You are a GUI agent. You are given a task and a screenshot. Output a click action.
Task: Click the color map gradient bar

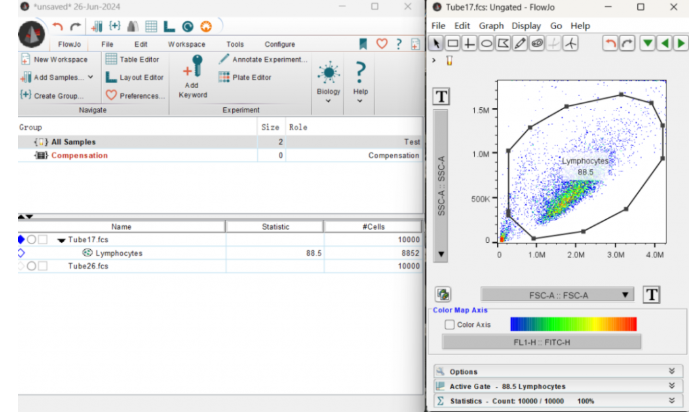point(573,324)
